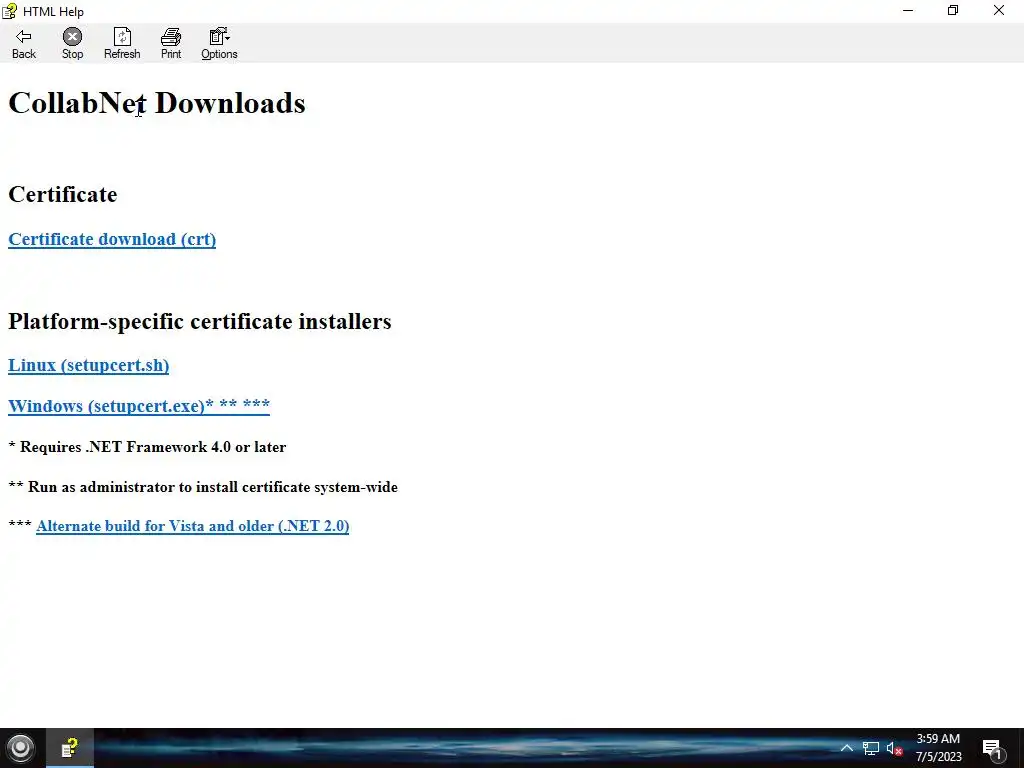Open the Options dropdown menu
1024x768 pixels.
point(219,44)
